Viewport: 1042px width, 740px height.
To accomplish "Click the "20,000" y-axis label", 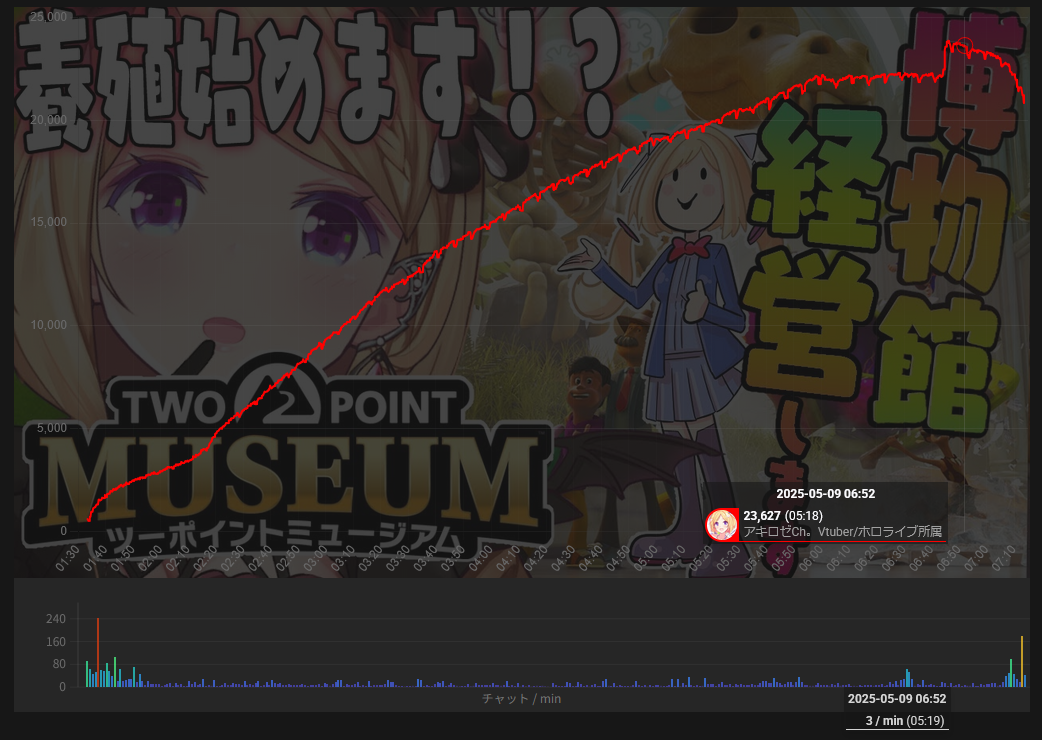I will (x=49, y=120).
